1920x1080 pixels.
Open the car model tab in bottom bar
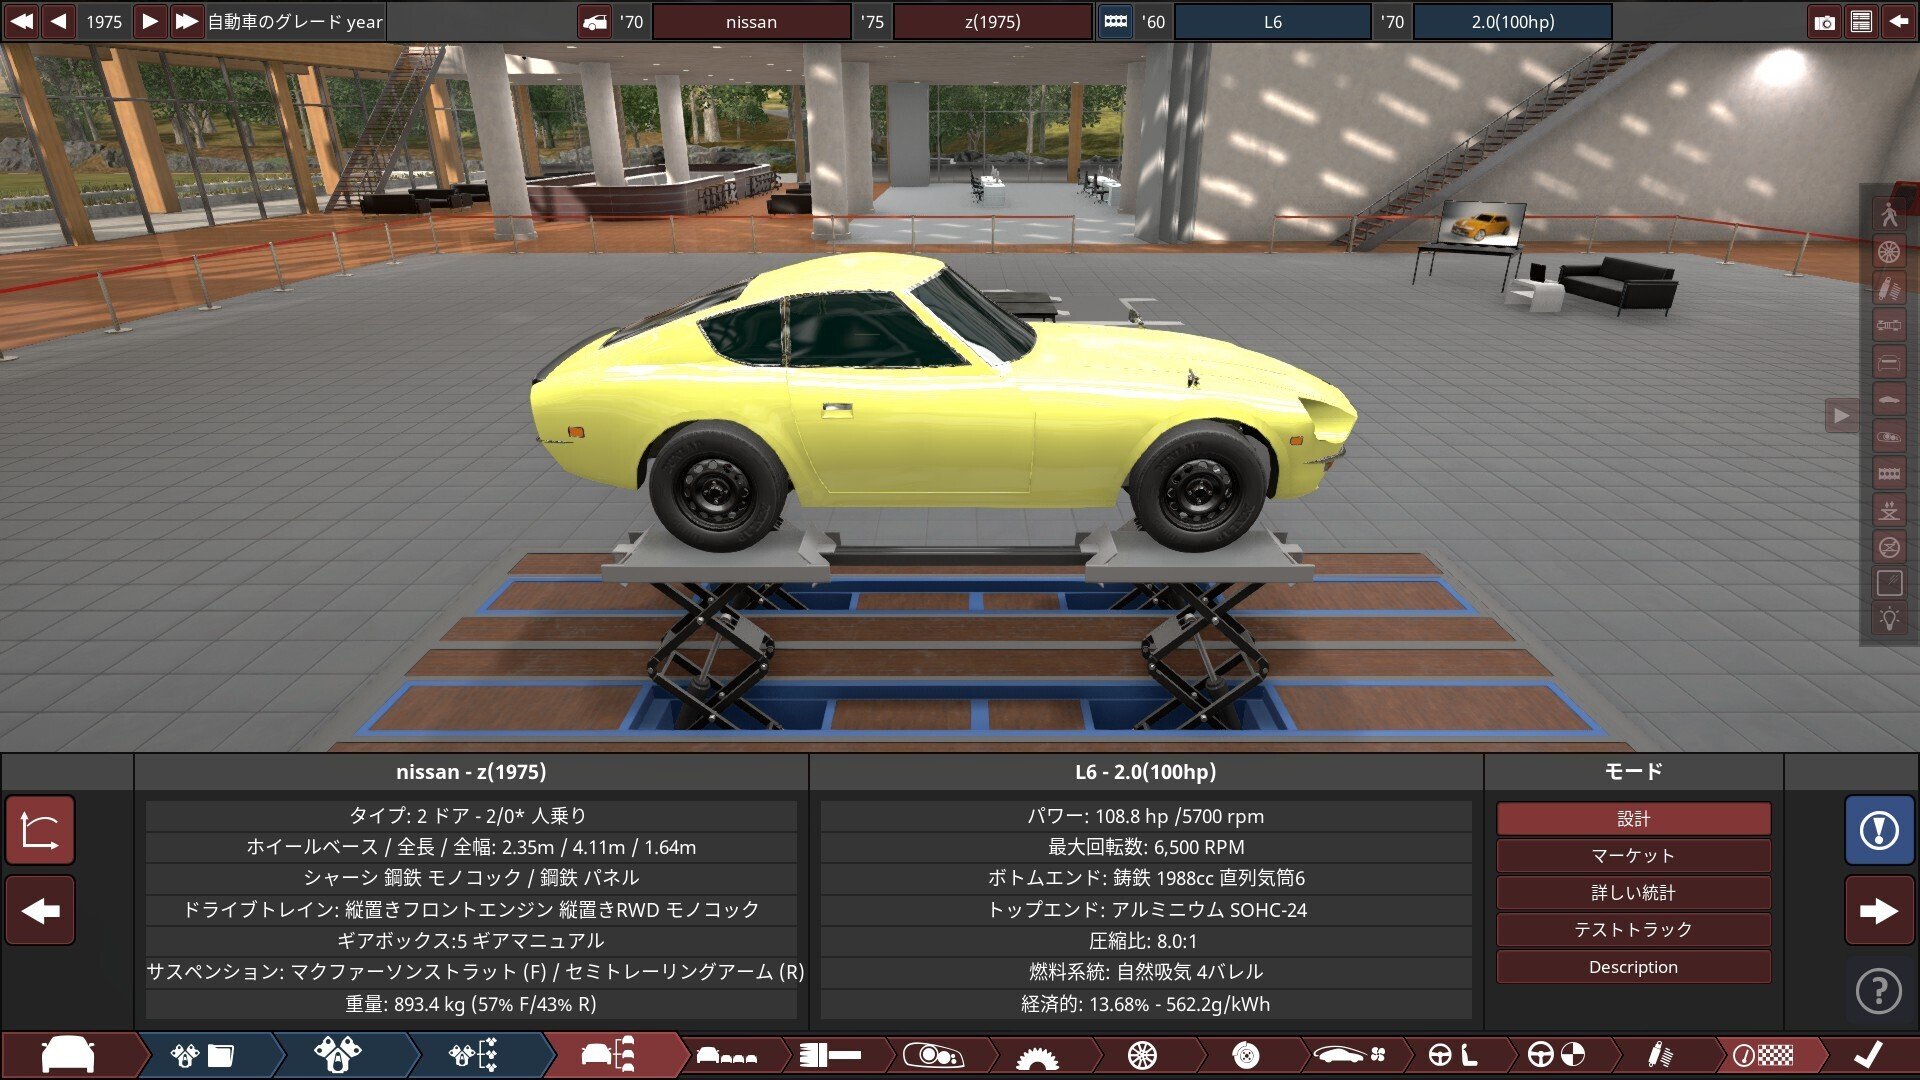[x=68, y=1055]
